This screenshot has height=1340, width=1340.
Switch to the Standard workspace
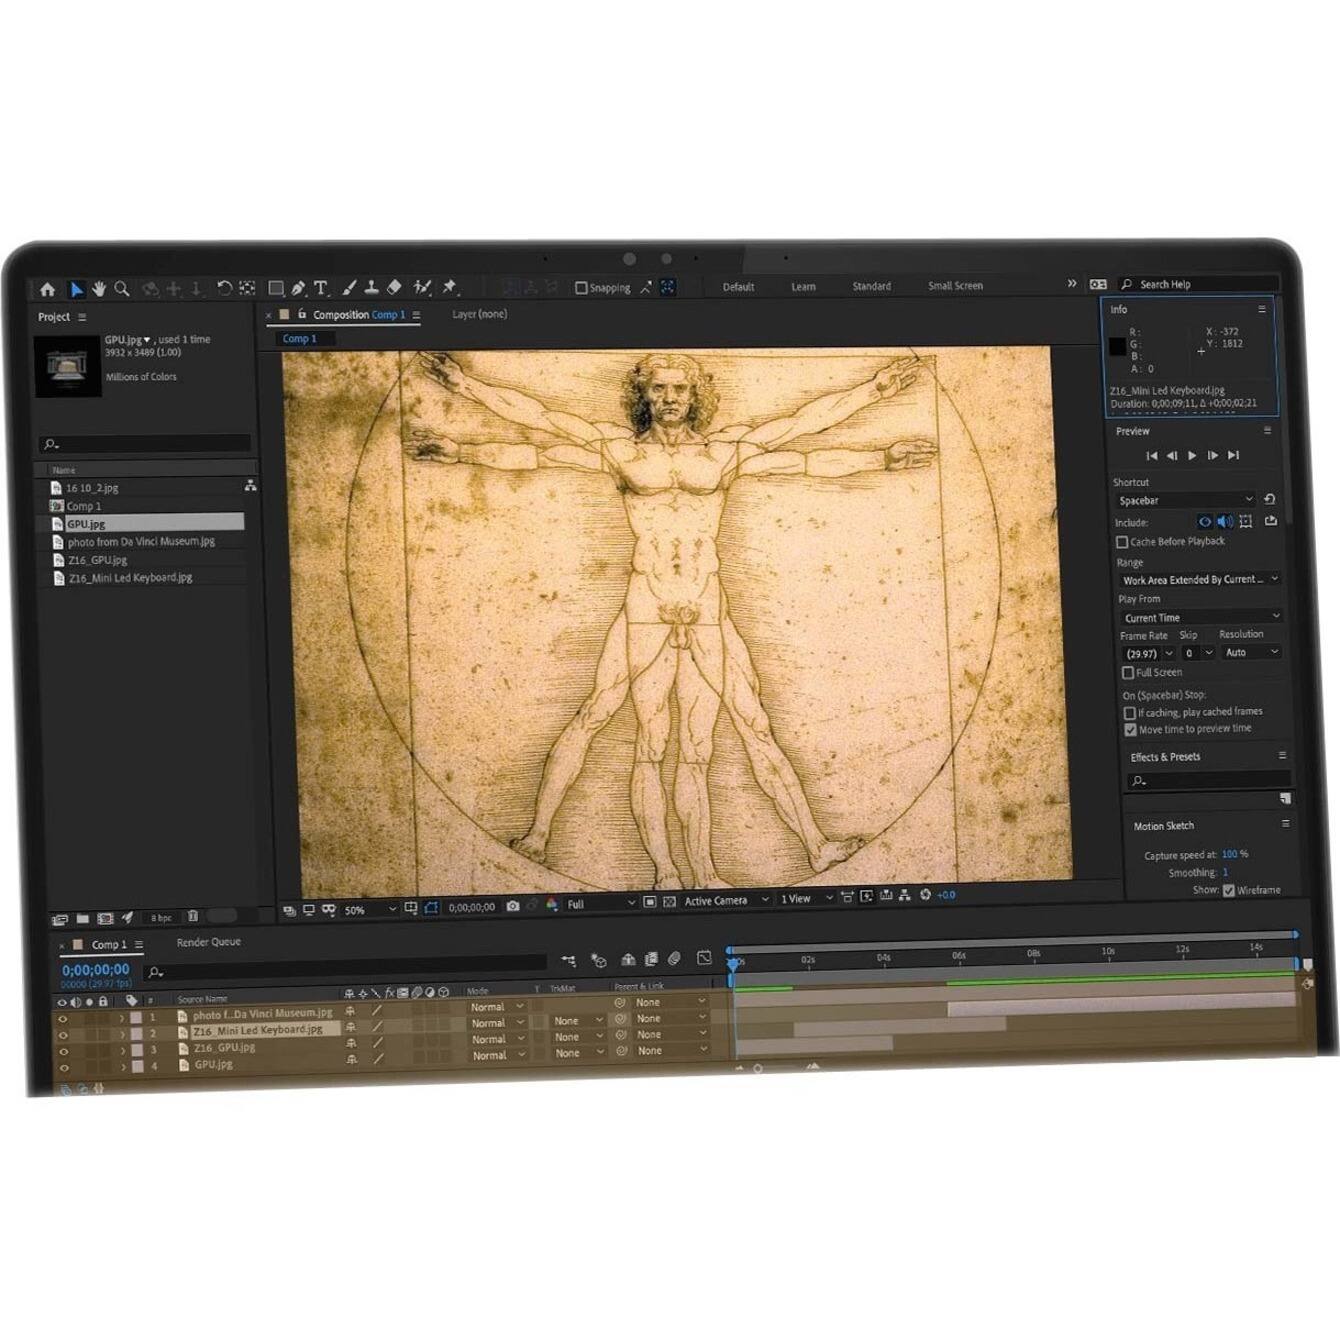[x=871, y=286]
